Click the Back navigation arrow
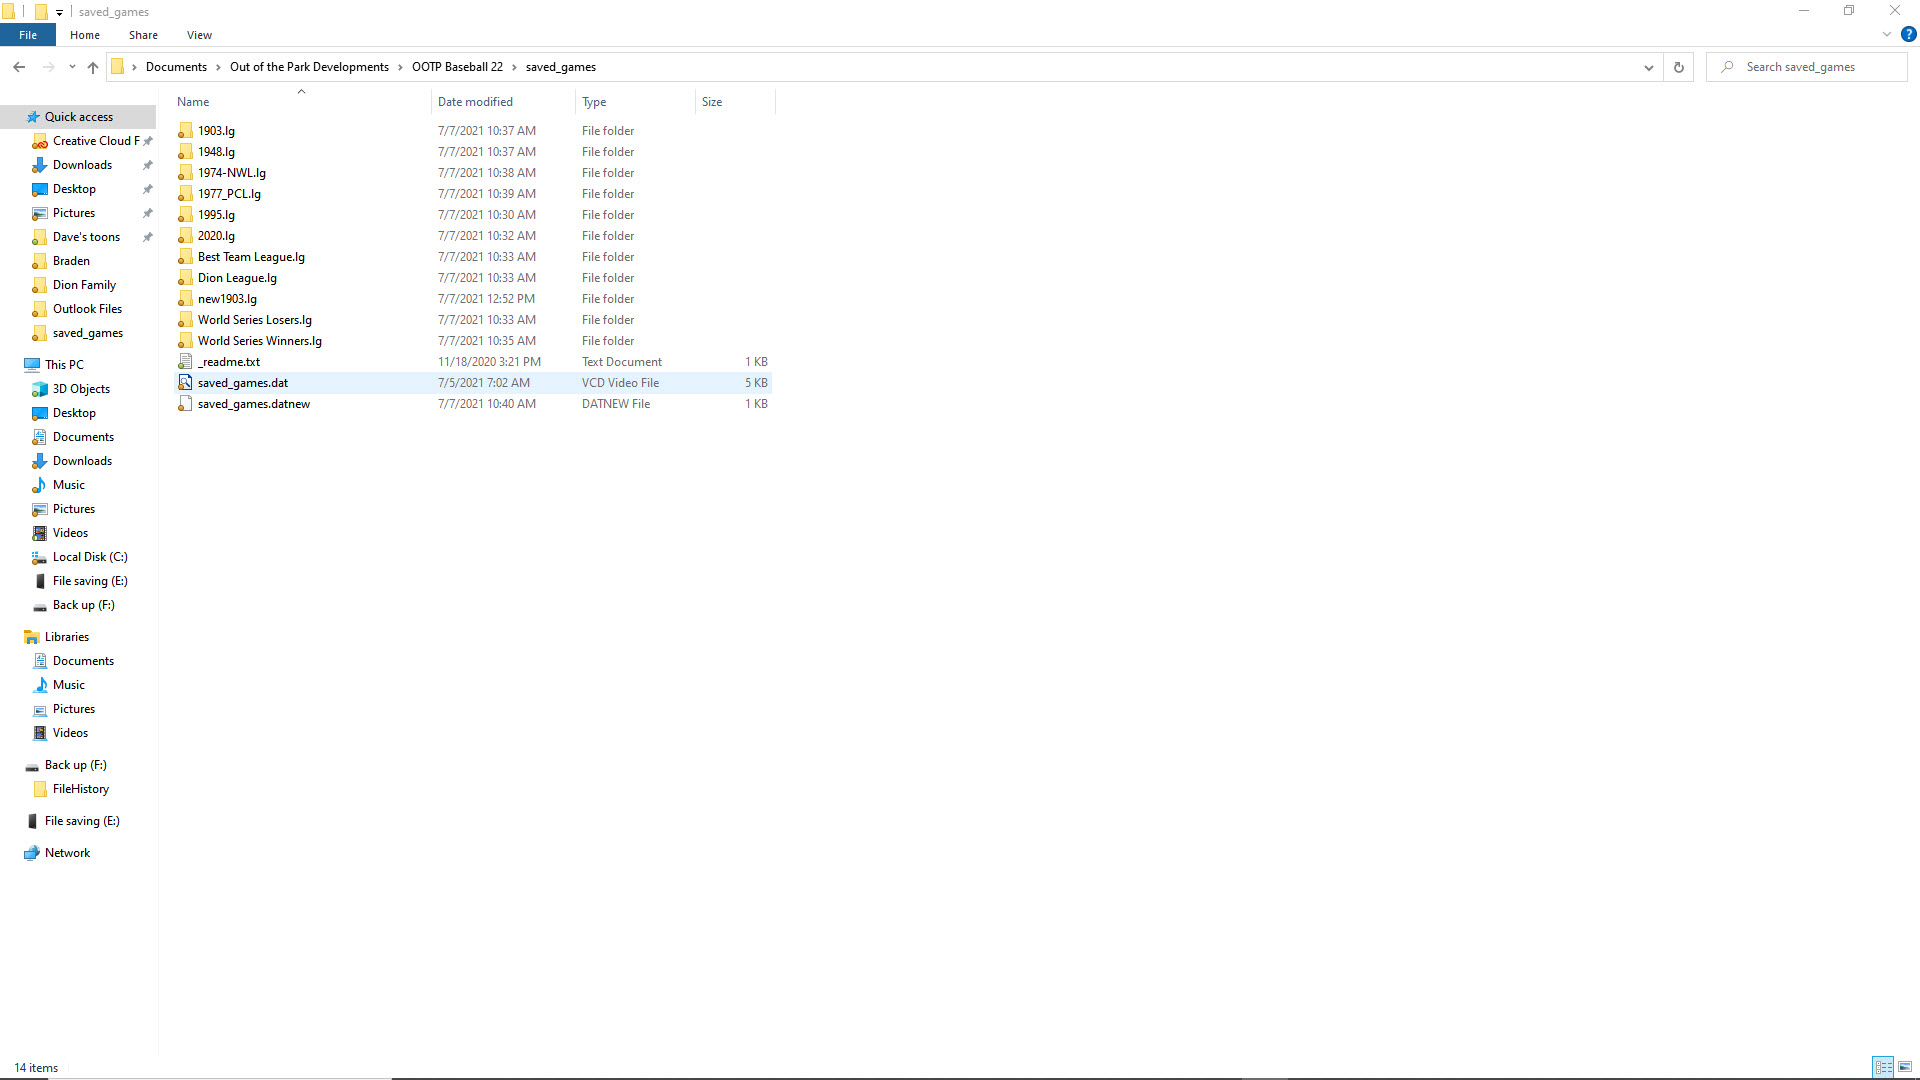1920x1080 pixels. 19,67
